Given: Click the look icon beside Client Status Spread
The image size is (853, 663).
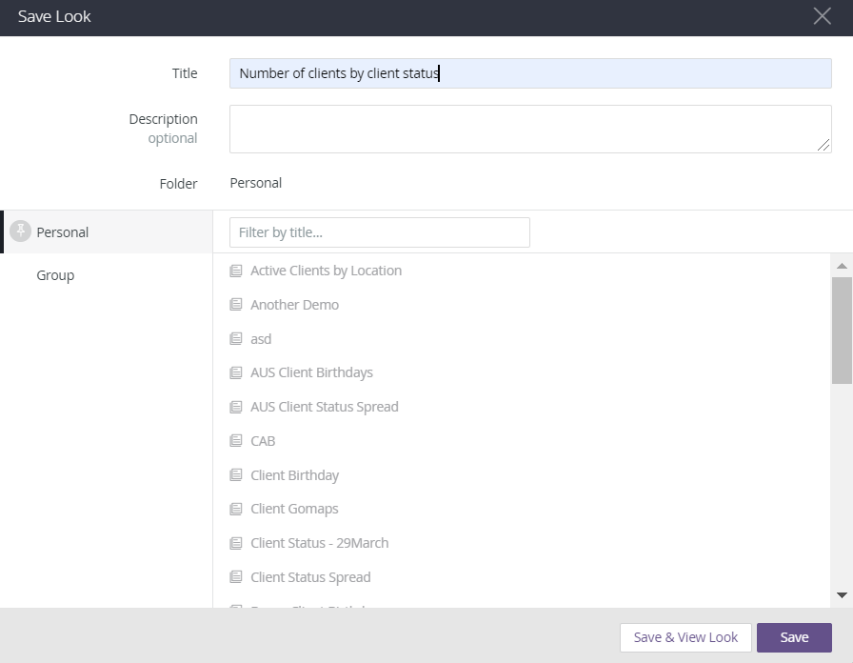Looking at the screenshot, I should point(236,577).
